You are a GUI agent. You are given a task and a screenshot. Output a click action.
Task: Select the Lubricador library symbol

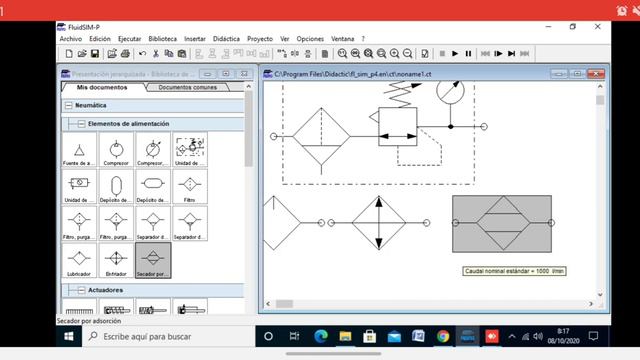click(79, 260)
